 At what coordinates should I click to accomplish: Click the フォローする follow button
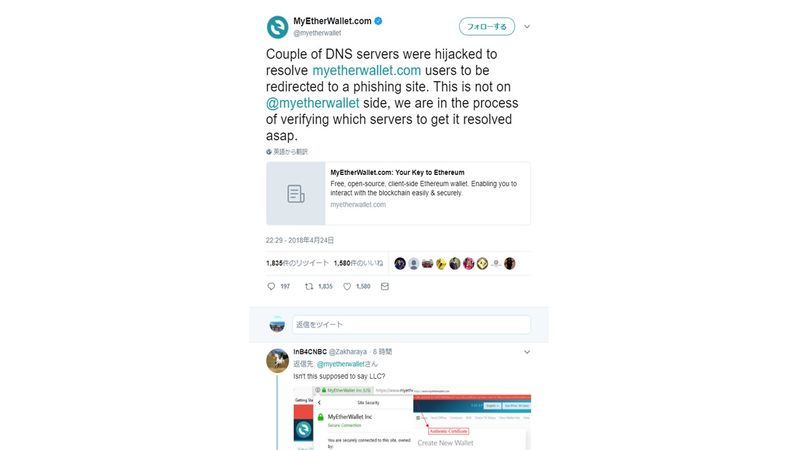(487, 27)
